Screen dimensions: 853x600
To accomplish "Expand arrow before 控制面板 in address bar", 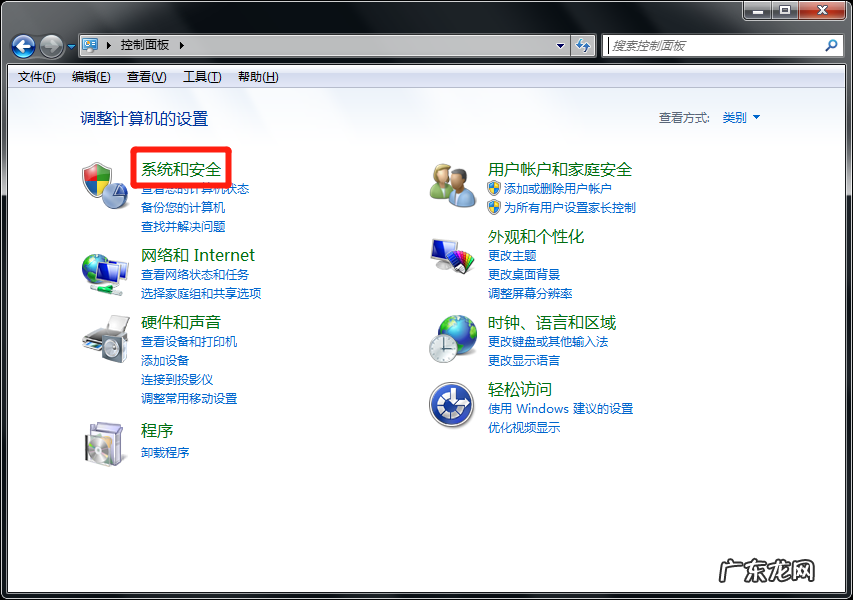I will click(x=109, y=45).
